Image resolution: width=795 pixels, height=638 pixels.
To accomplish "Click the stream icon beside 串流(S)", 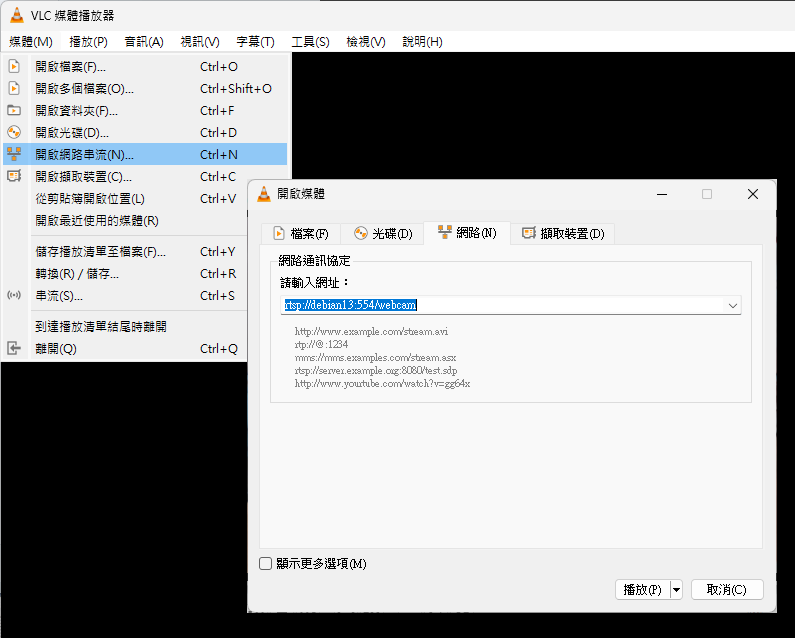I will 14,296.
